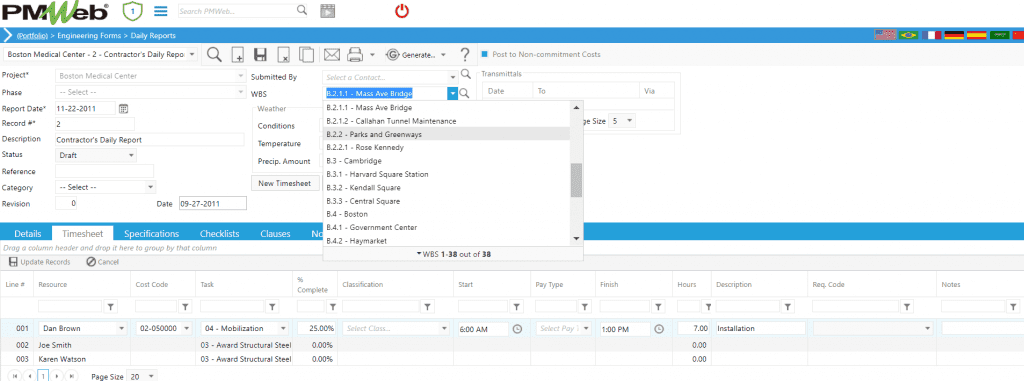This screenshot has width=1024, height=381.
Task: Click the Add new record icon
Action: [x=238, y=55]
